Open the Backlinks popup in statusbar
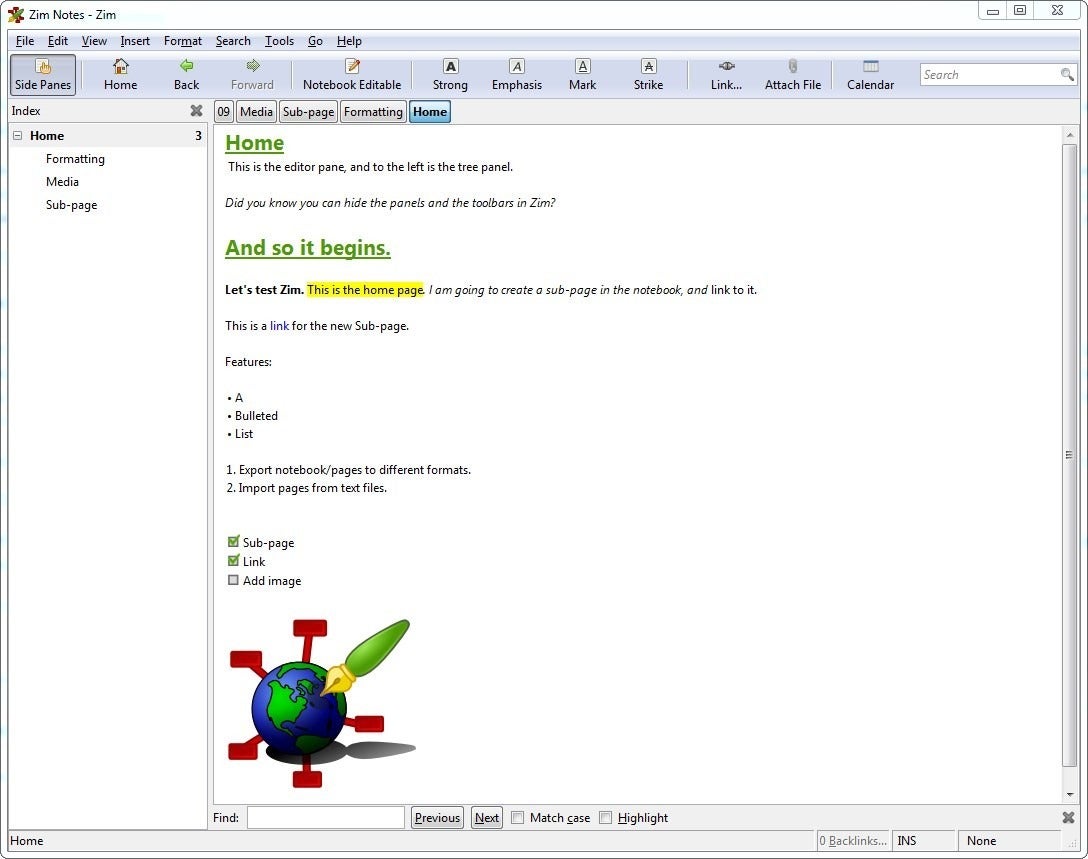 point(851,840)
